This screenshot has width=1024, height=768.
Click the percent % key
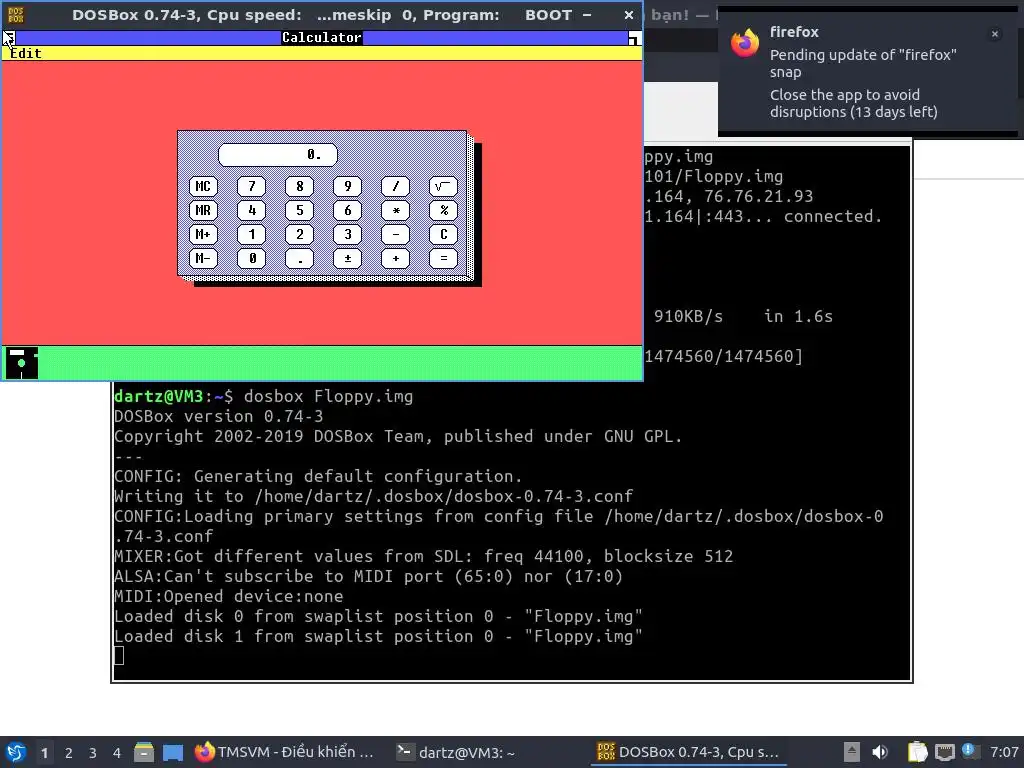(443, 210)
